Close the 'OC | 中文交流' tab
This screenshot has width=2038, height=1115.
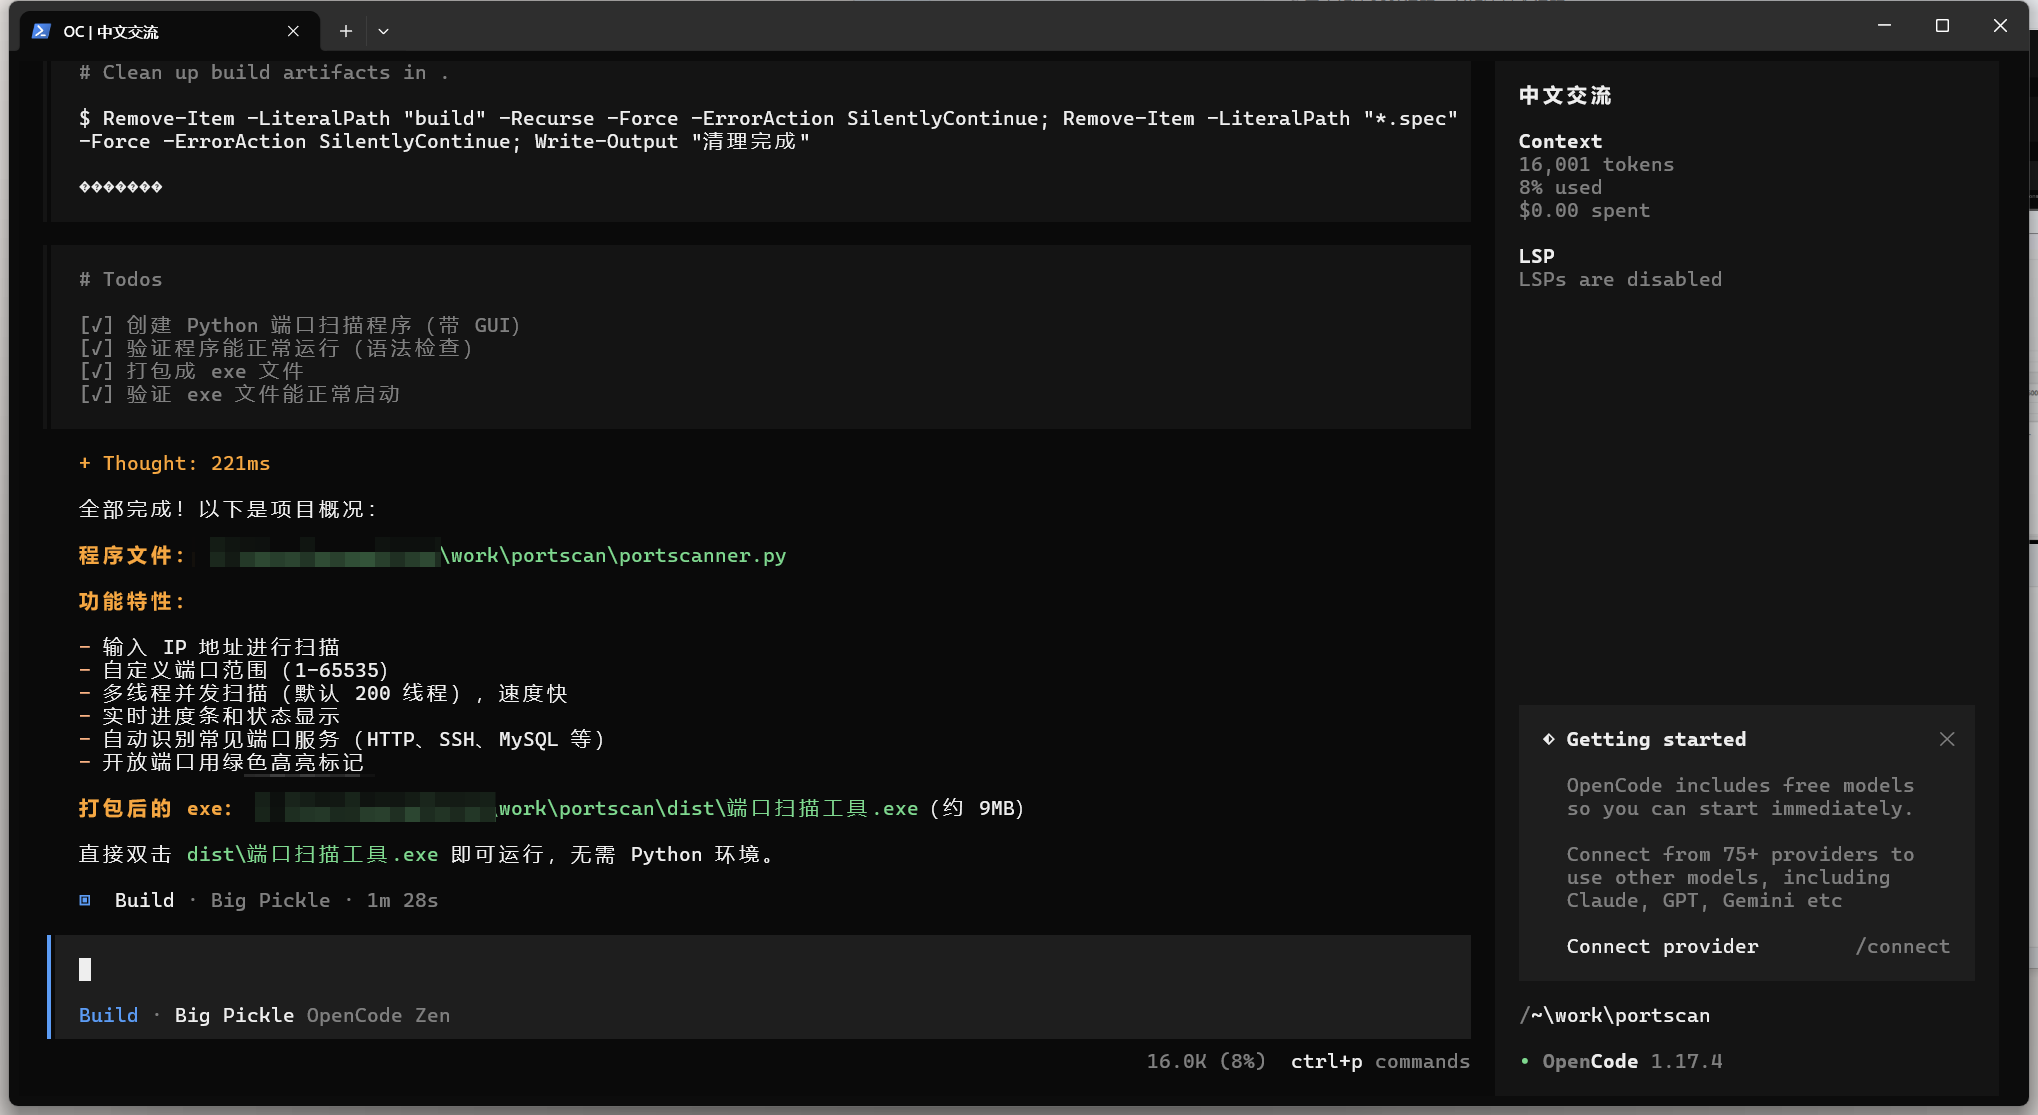point(293,31)
